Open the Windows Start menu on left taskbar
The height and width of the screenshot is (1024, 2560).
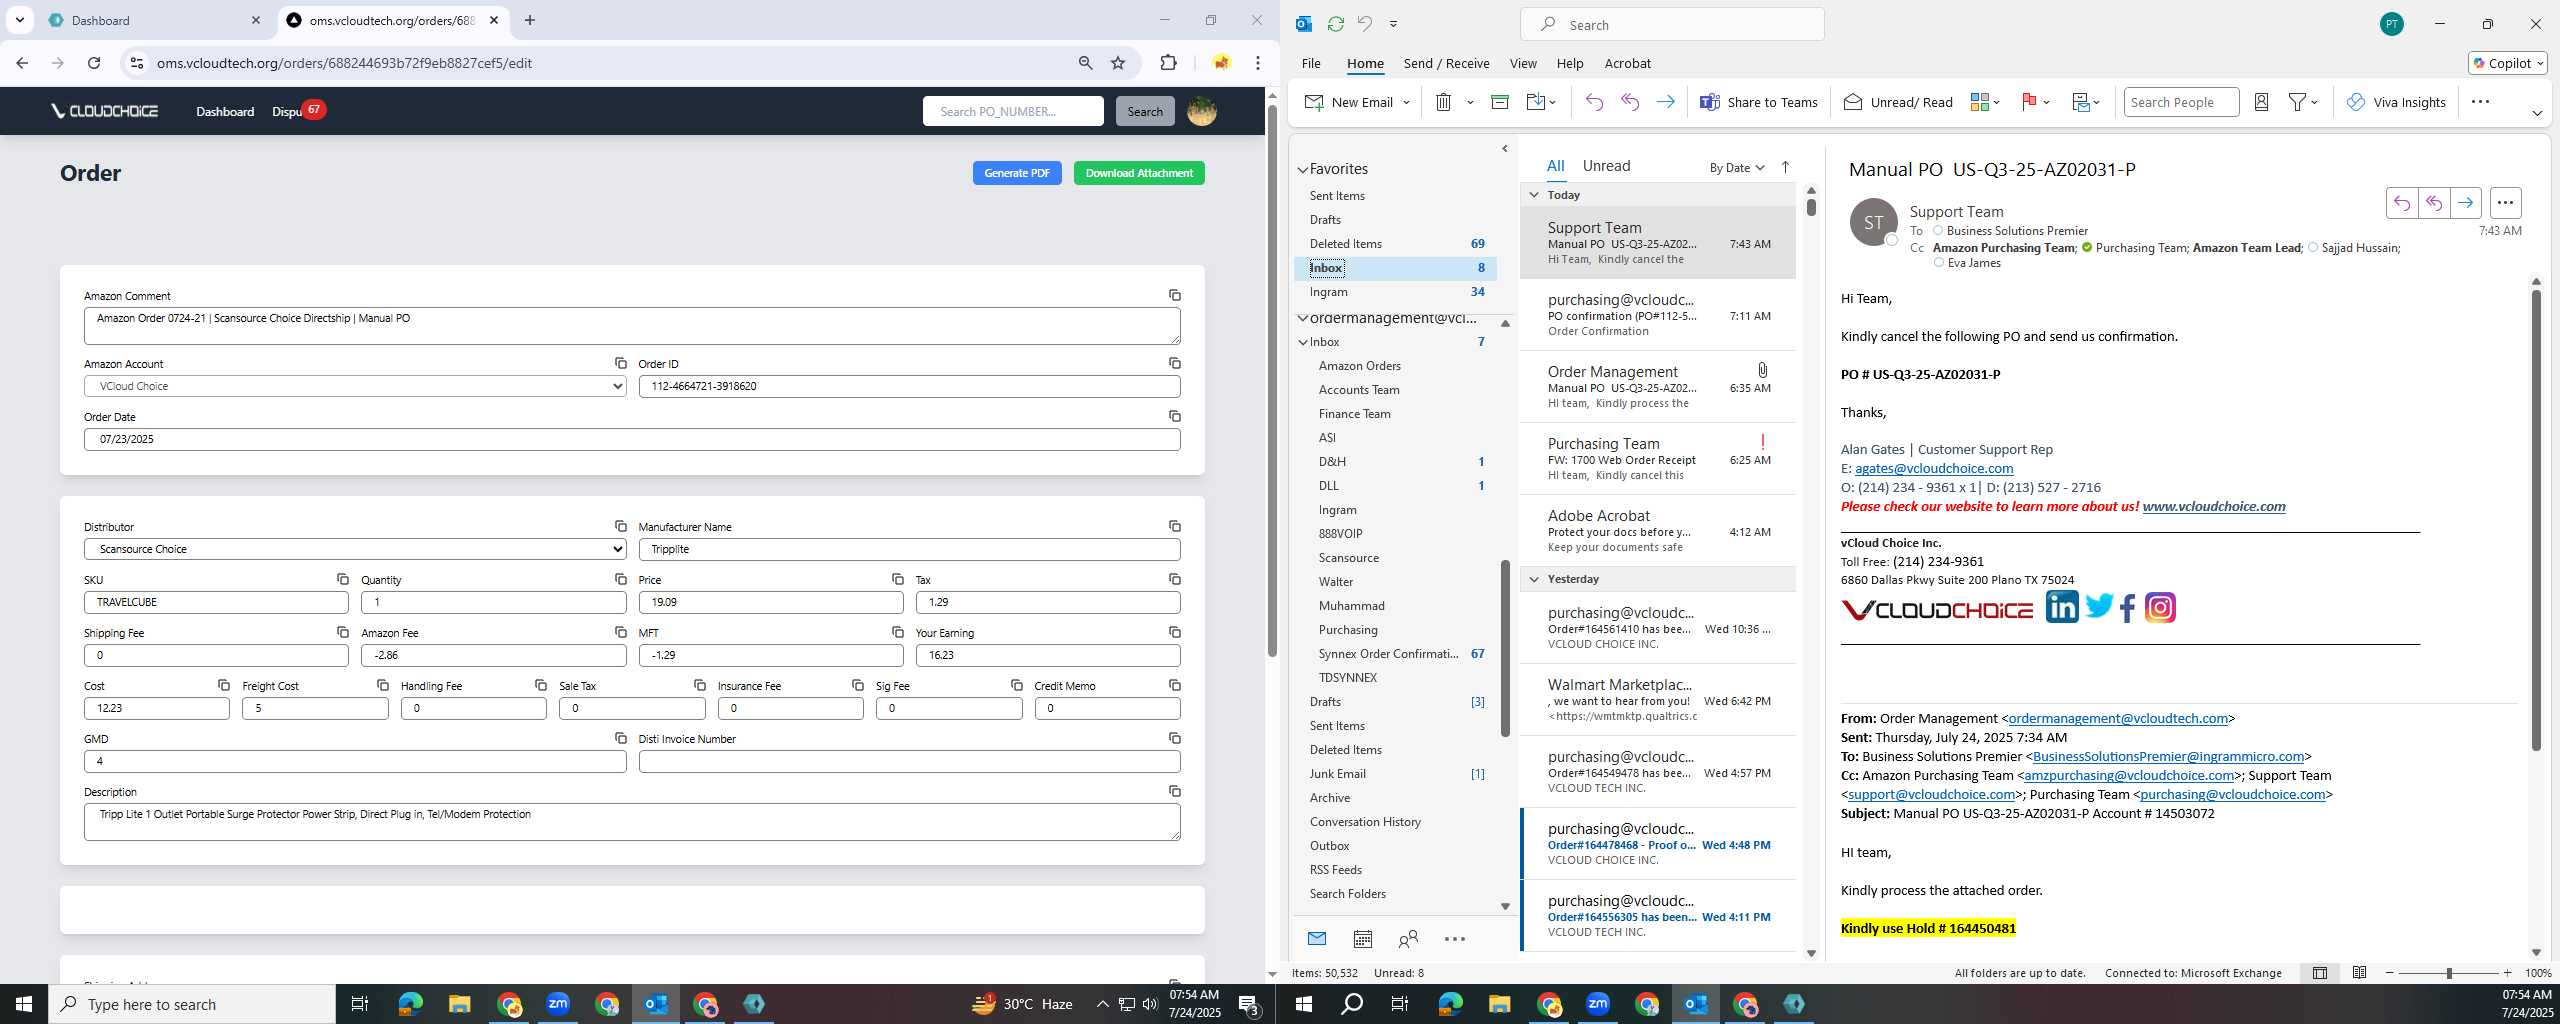pos(24,1004)
